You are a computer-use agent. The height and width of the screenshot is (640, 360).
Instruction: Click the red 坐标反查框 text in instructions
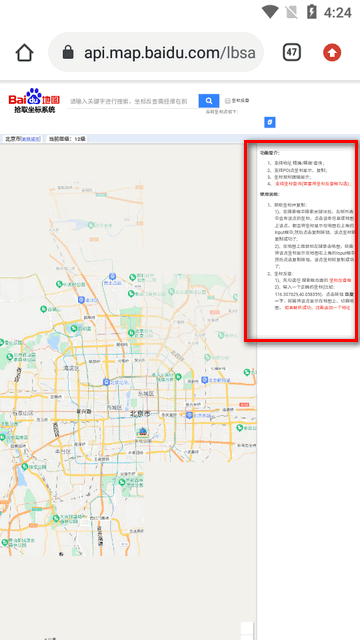340,280
